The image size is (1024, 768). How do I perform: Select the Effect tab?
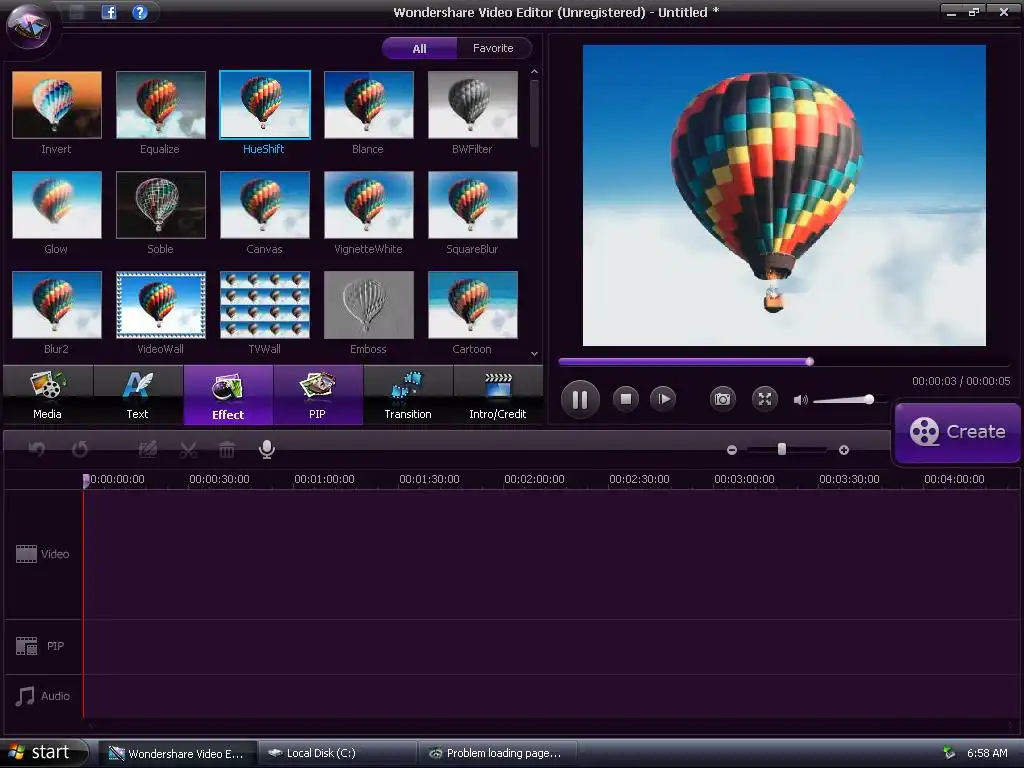pyautogui.click(x=228, y=396)
